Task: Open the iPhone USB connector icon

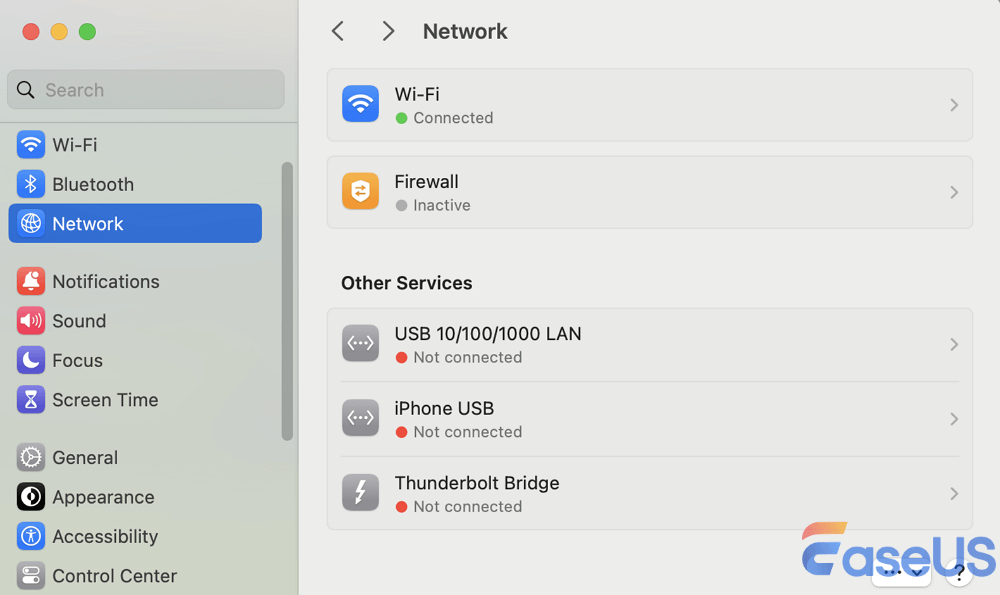Action: tap(360, 418)
